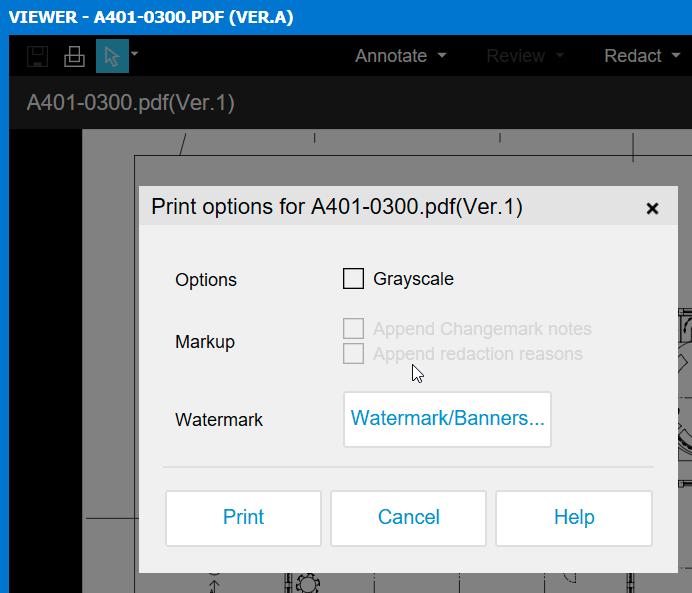The height and width of the screenshot is (593, 692).
Task: Open the Redact menu
Action: click(x=642, y=56)
